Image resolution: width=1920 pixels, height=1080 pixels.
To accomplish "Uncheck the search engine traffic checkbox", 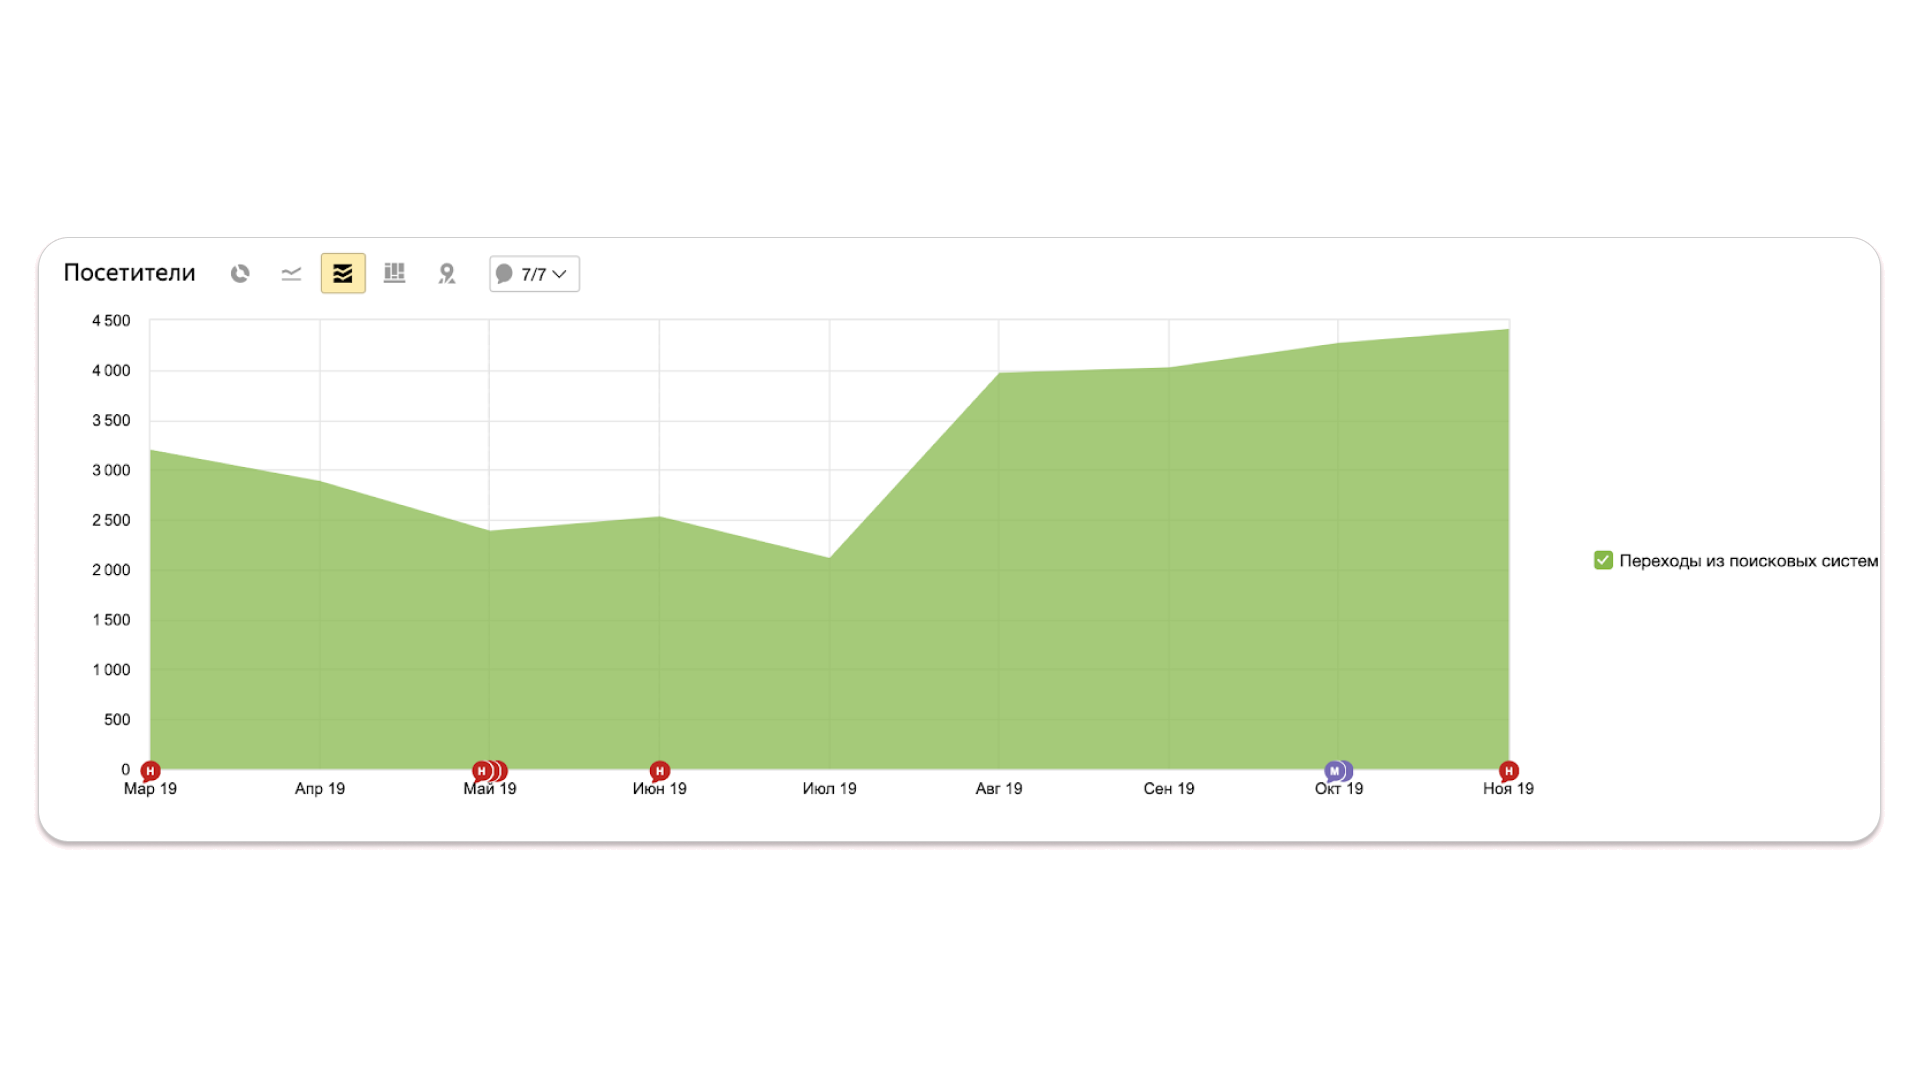I will point(1603,560).
